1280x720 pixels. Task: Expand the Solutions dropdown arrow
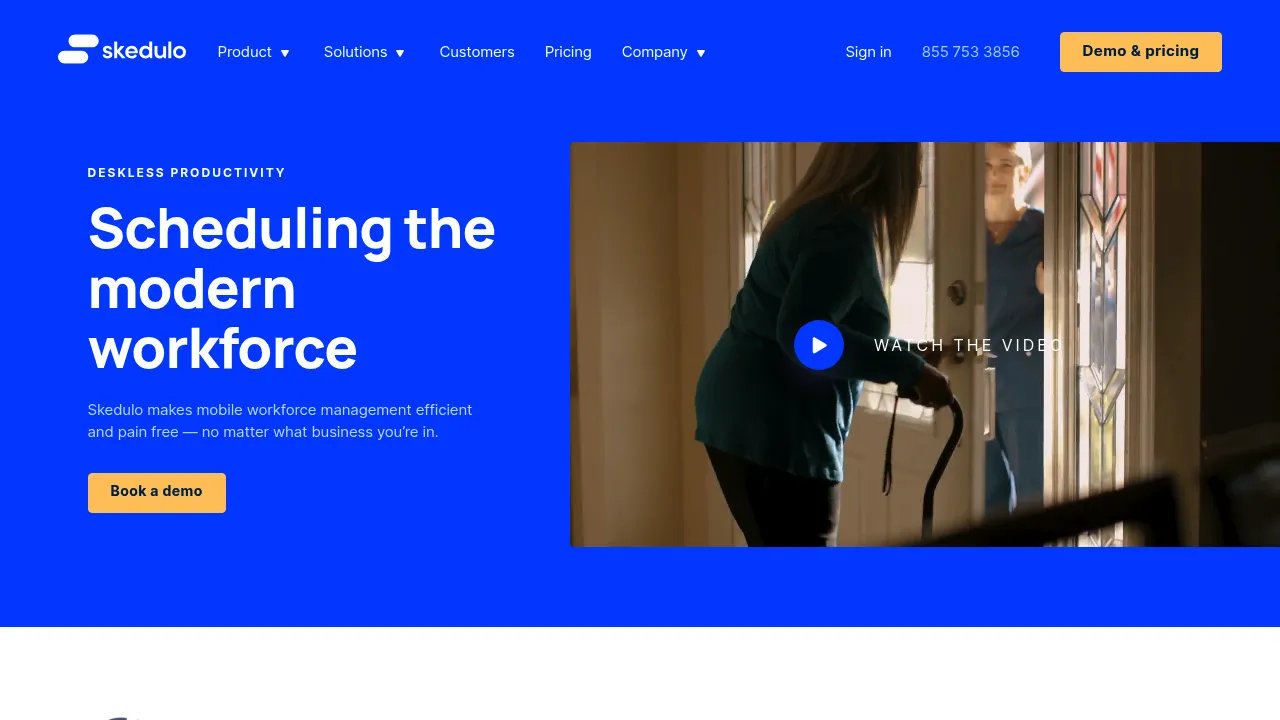pyautogui.click(x=400, y=53)
